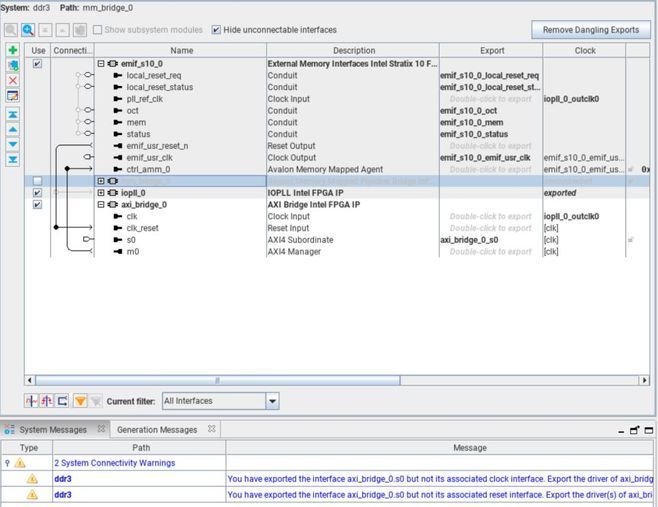
Task: Click the warning icon on the reset interface message
Action: pos(32,495)
